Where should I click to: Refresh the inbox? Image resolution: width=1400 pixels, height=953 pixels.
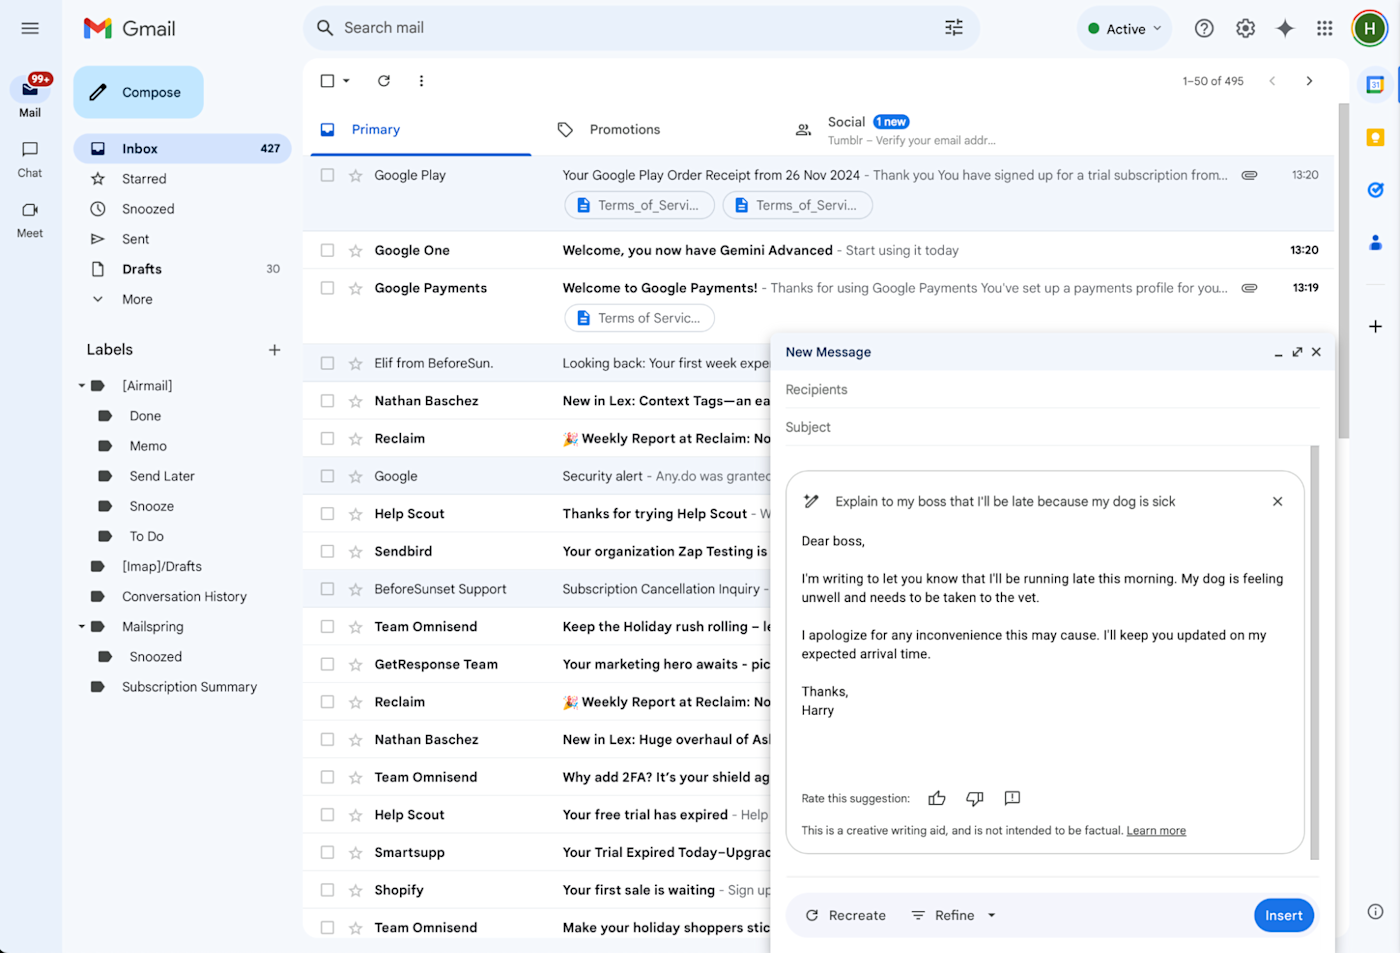click(384, 81)
